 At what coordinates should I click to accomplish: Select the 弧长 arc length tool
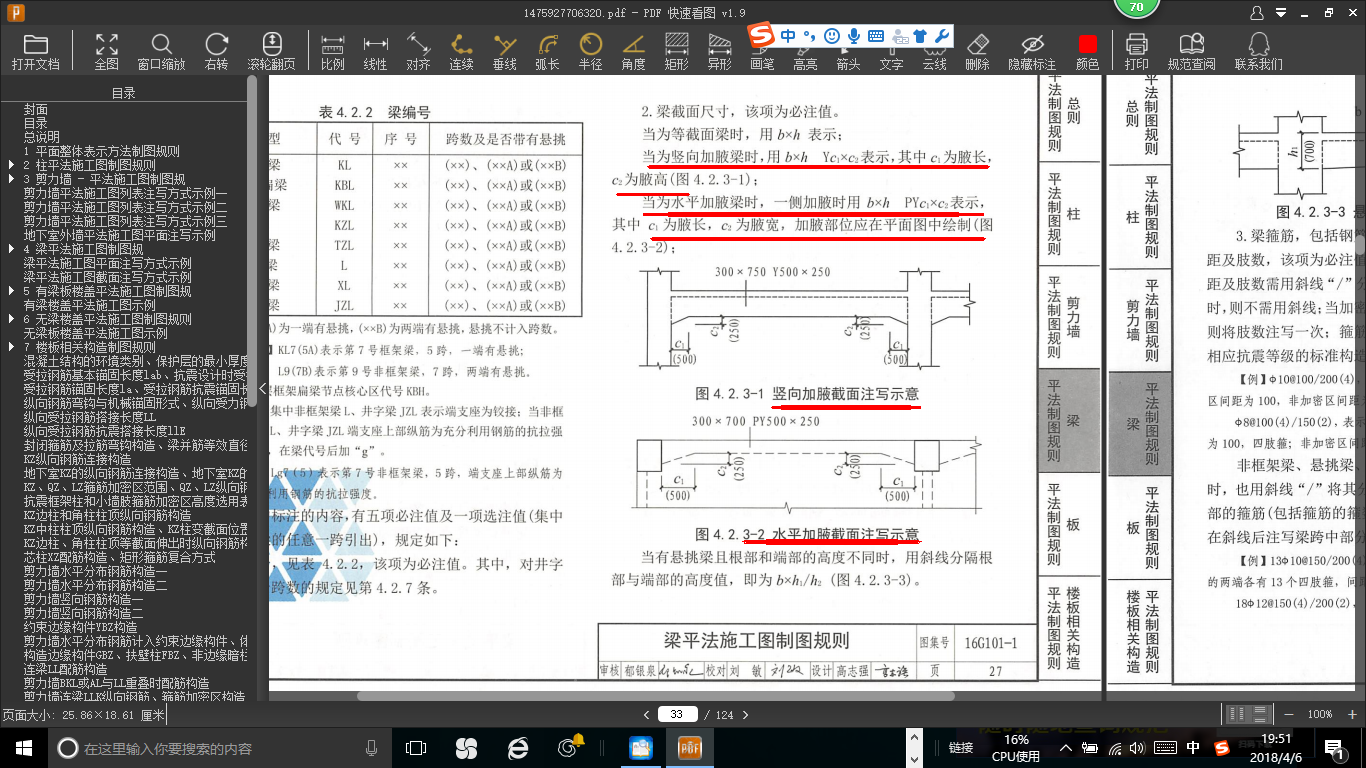click(547, 51)
